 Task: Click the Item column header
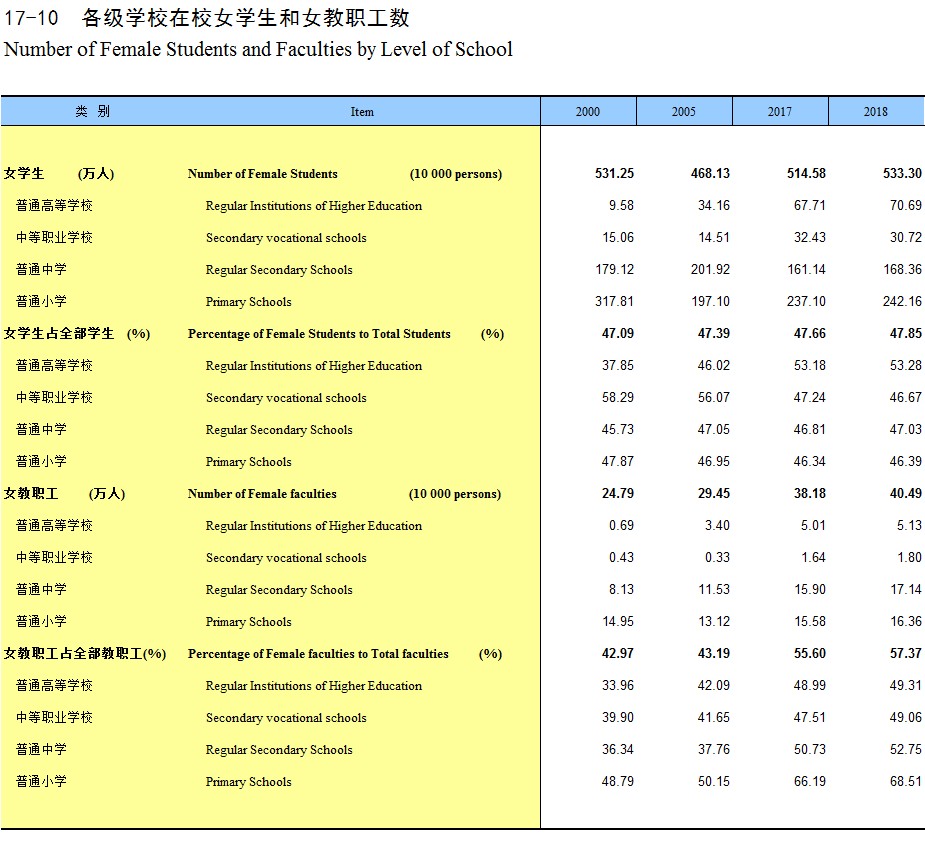362,112
